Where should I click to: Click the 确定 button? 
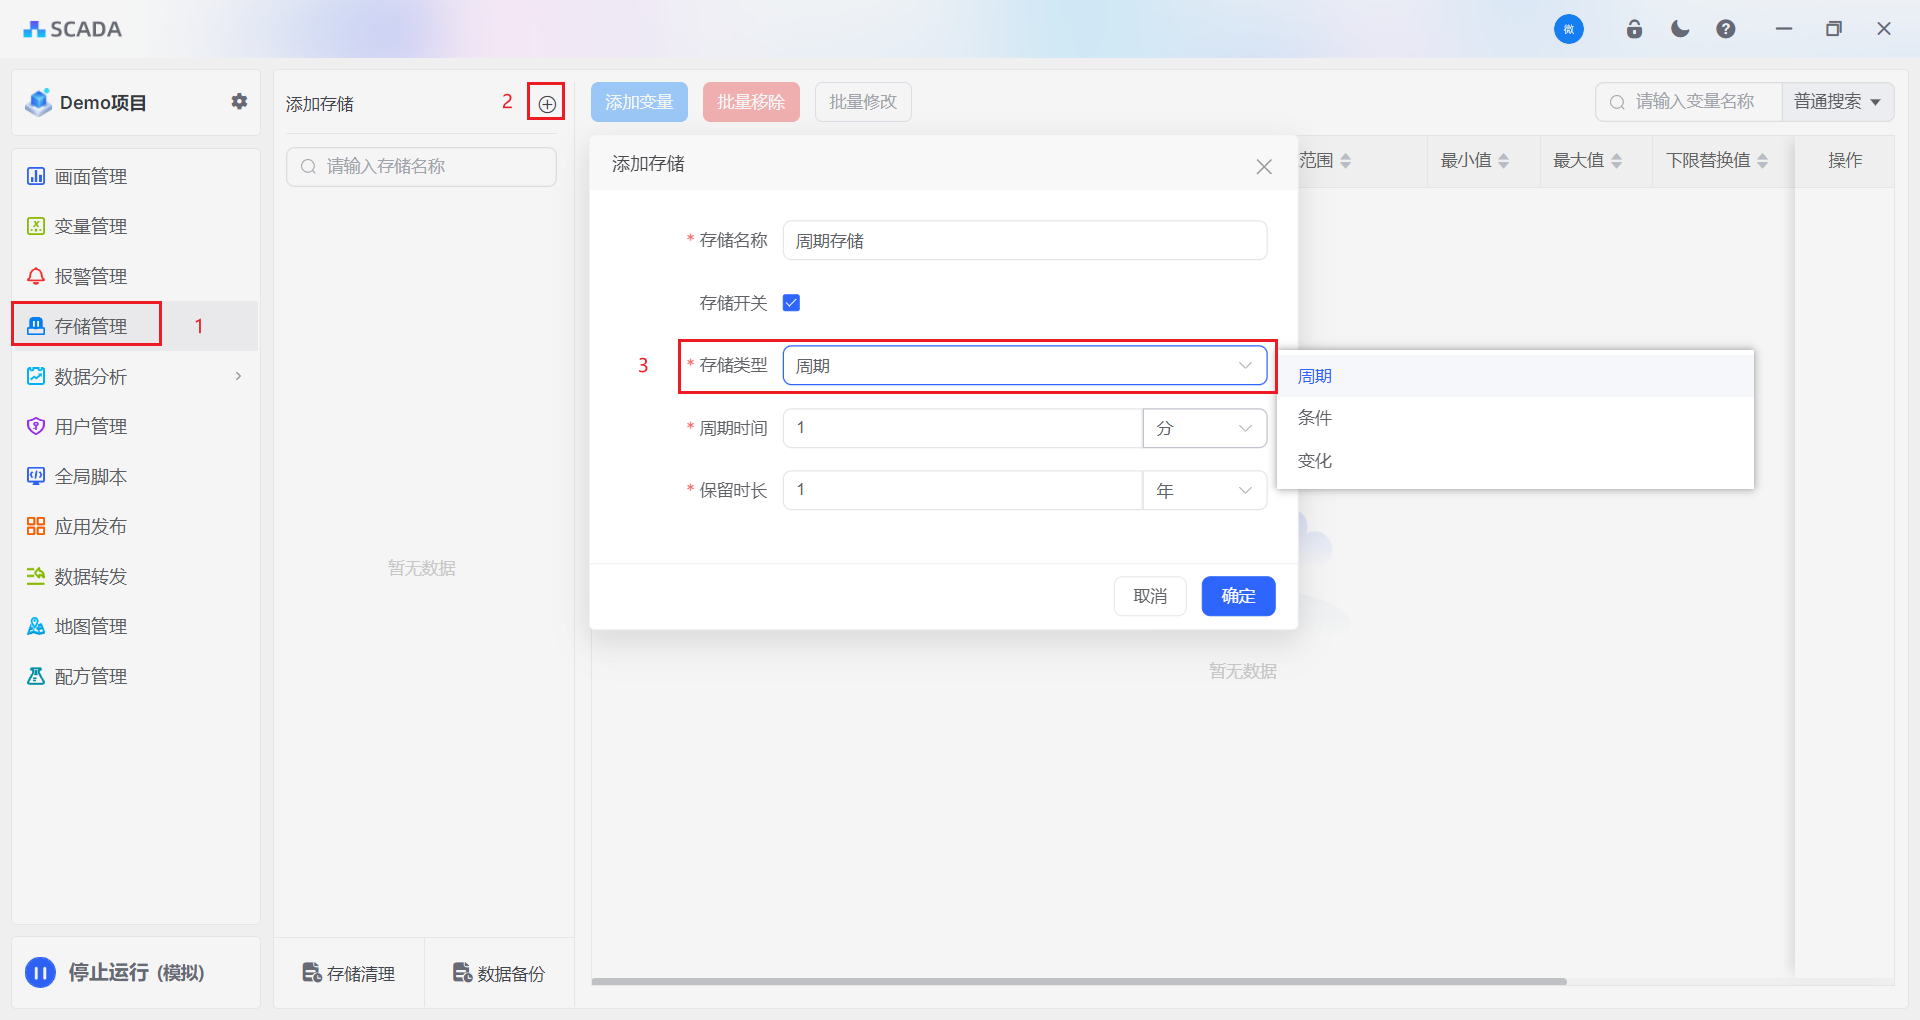click(x=1238, y=596)
